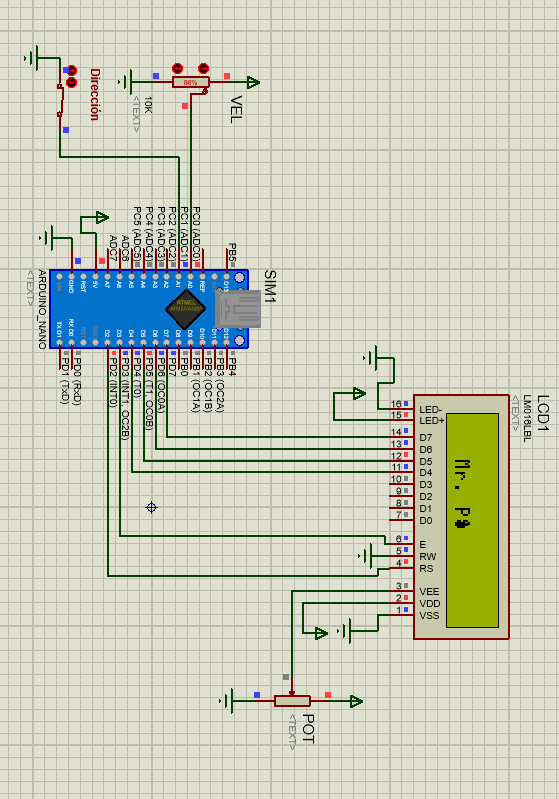Screen dimensions: 559x799
Task: Click the left-arrow button above the 86% potentiometer
Action: [x=177, y=68]
